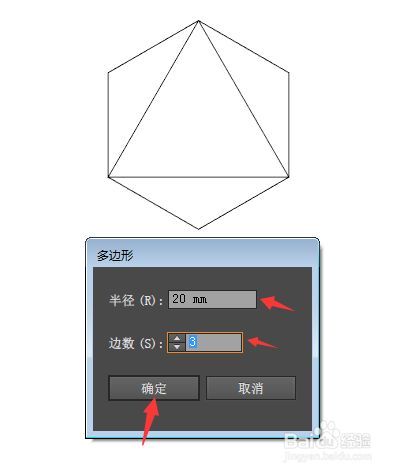
Task: Click the 取消 button to dismiss the dialog
Action: click(251, 388)
